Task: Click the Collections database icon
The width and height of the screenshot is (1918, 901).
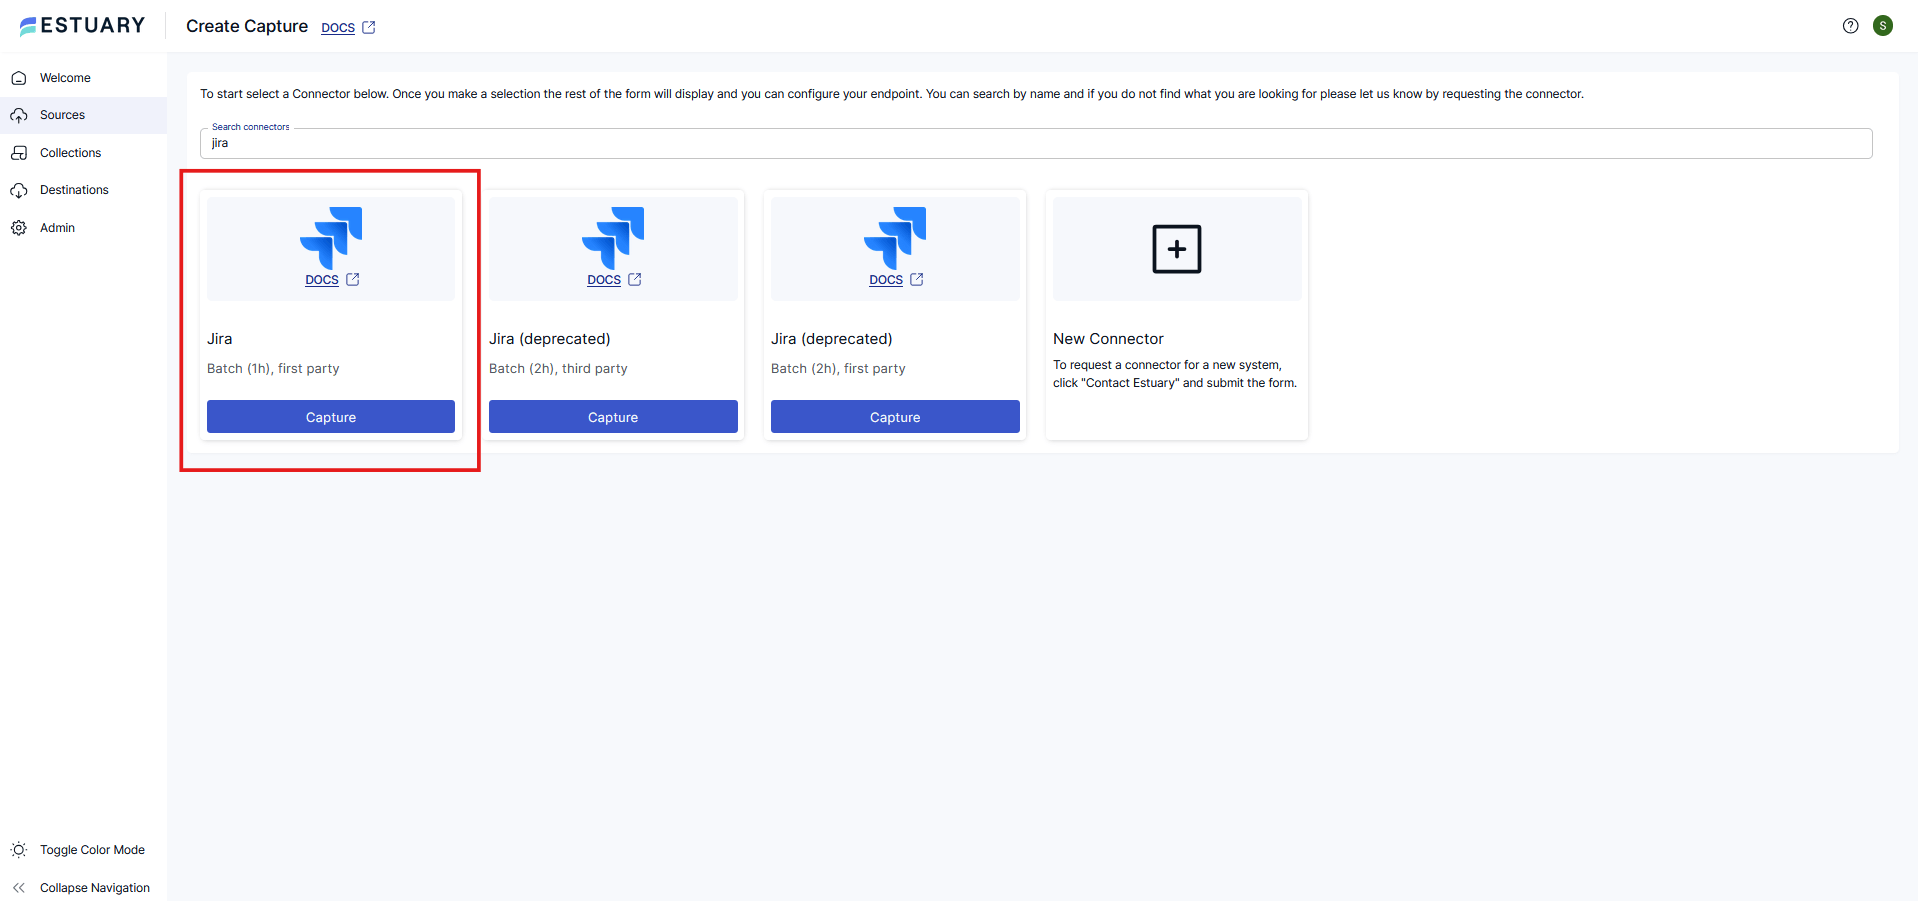Action: coord(19,153)
